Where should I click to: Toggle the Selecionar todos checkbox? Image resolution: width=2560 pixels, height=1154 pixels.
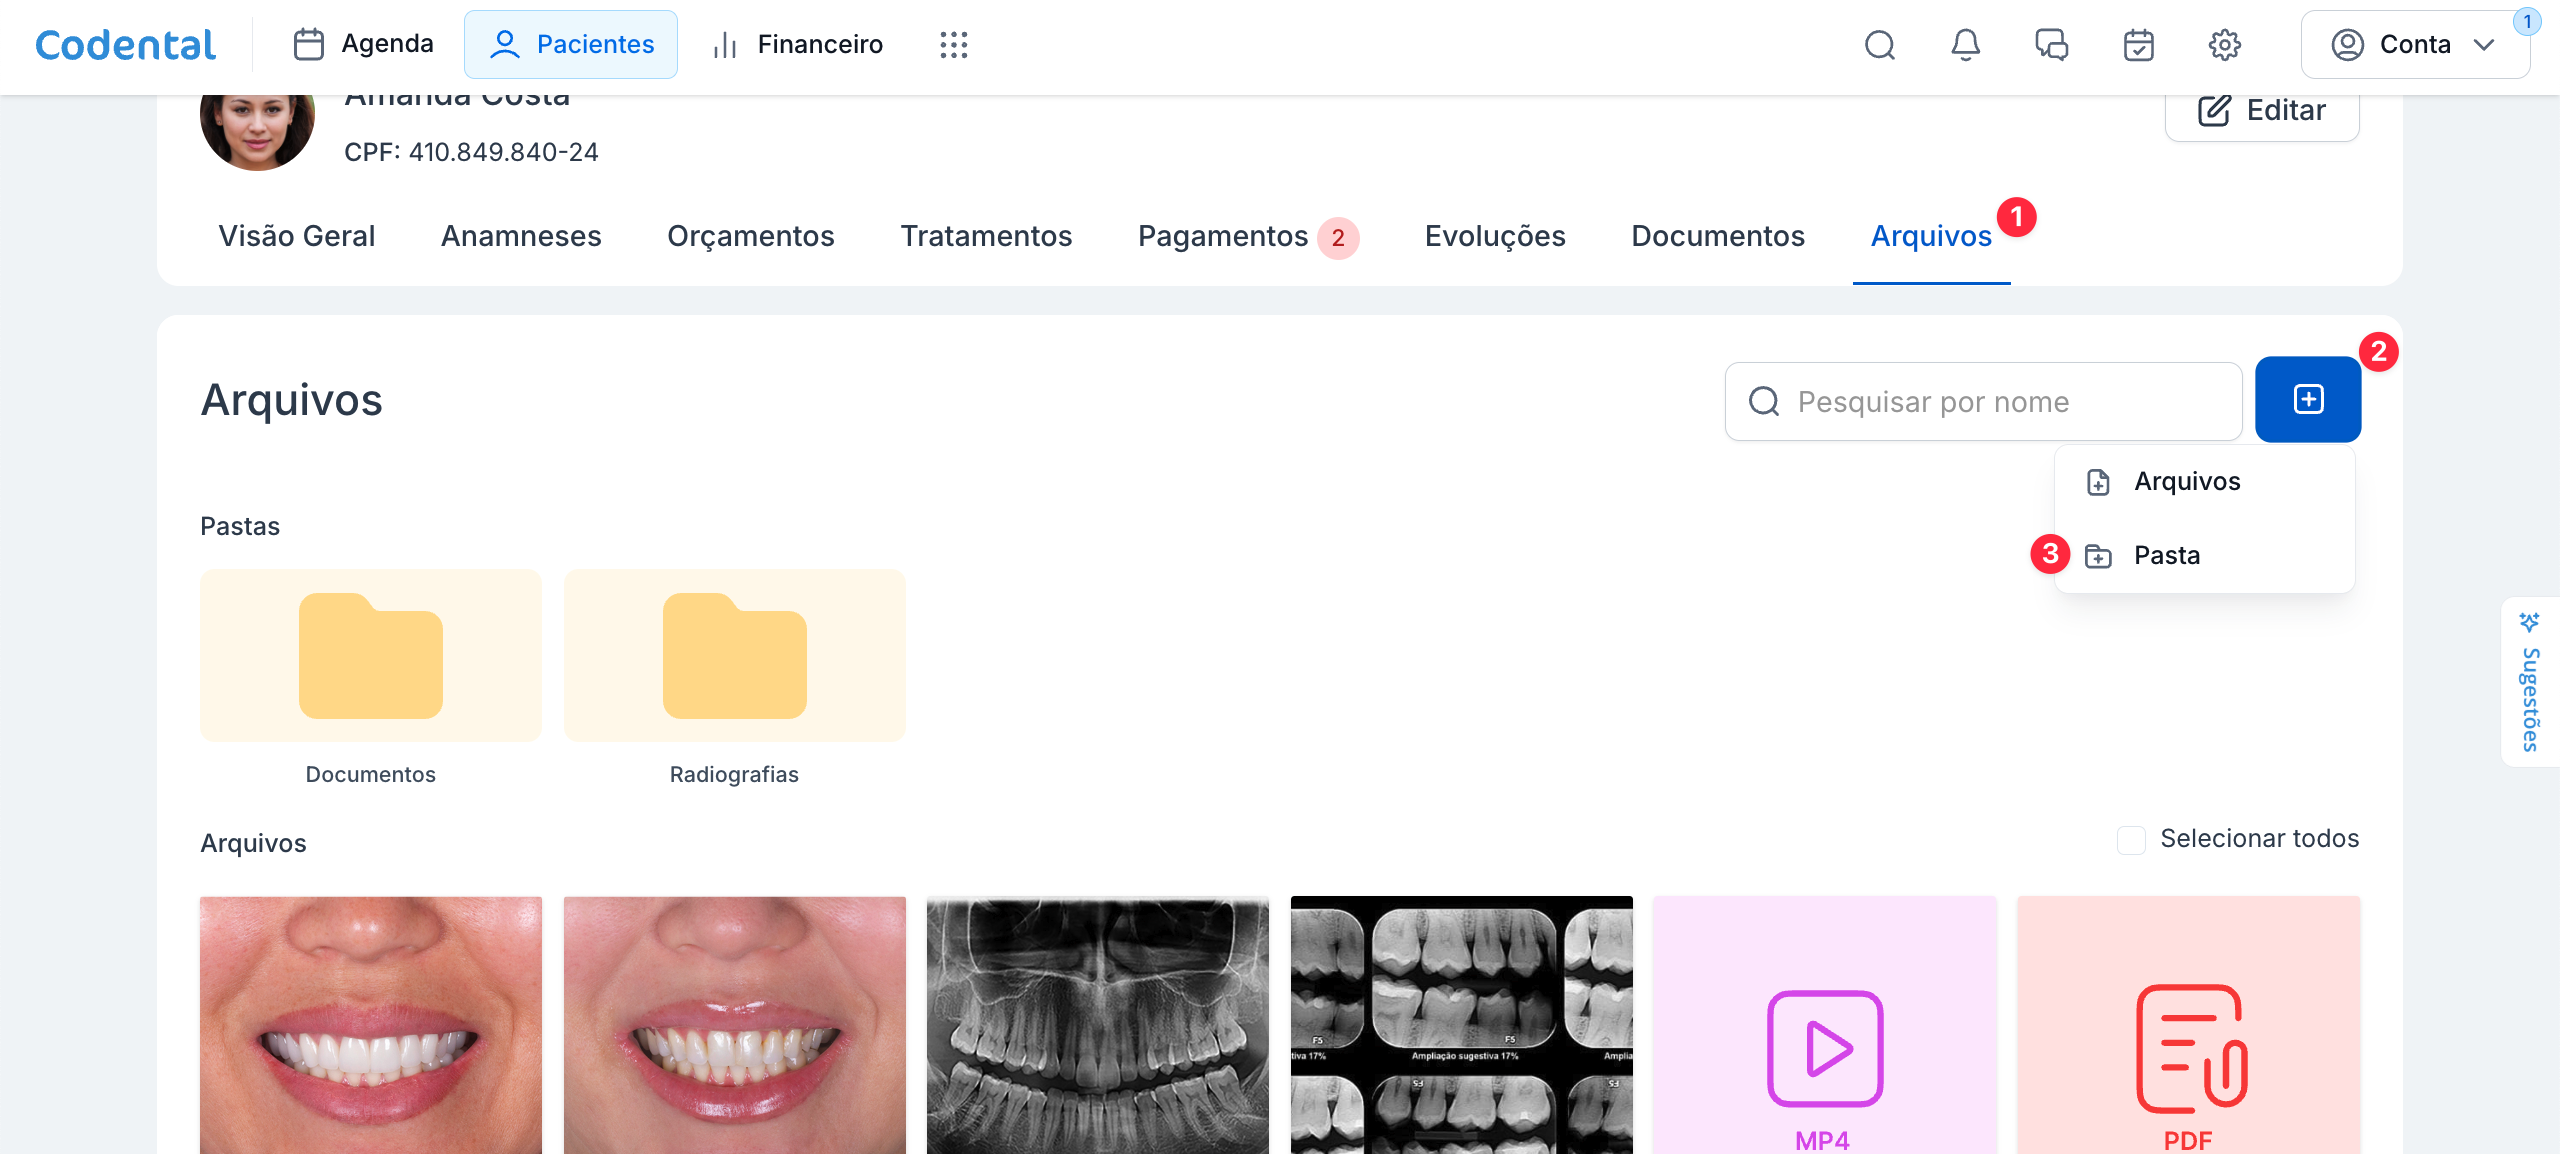(2131, 840)
